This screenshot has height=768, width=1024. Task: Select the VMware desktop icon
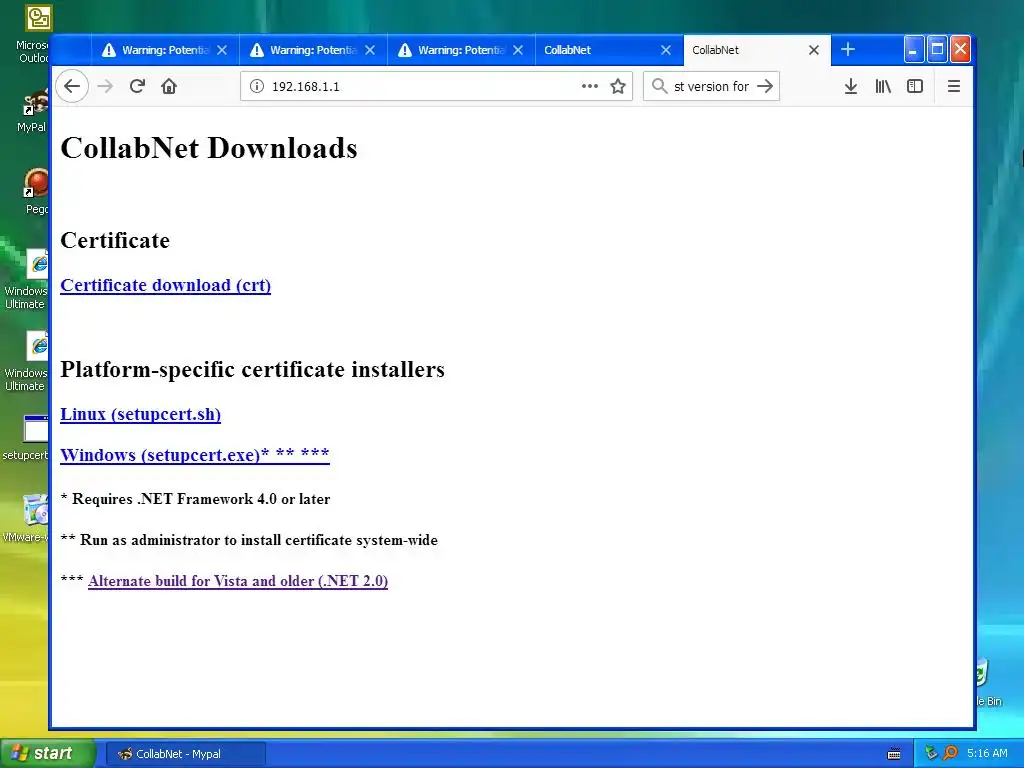[26, 519]
